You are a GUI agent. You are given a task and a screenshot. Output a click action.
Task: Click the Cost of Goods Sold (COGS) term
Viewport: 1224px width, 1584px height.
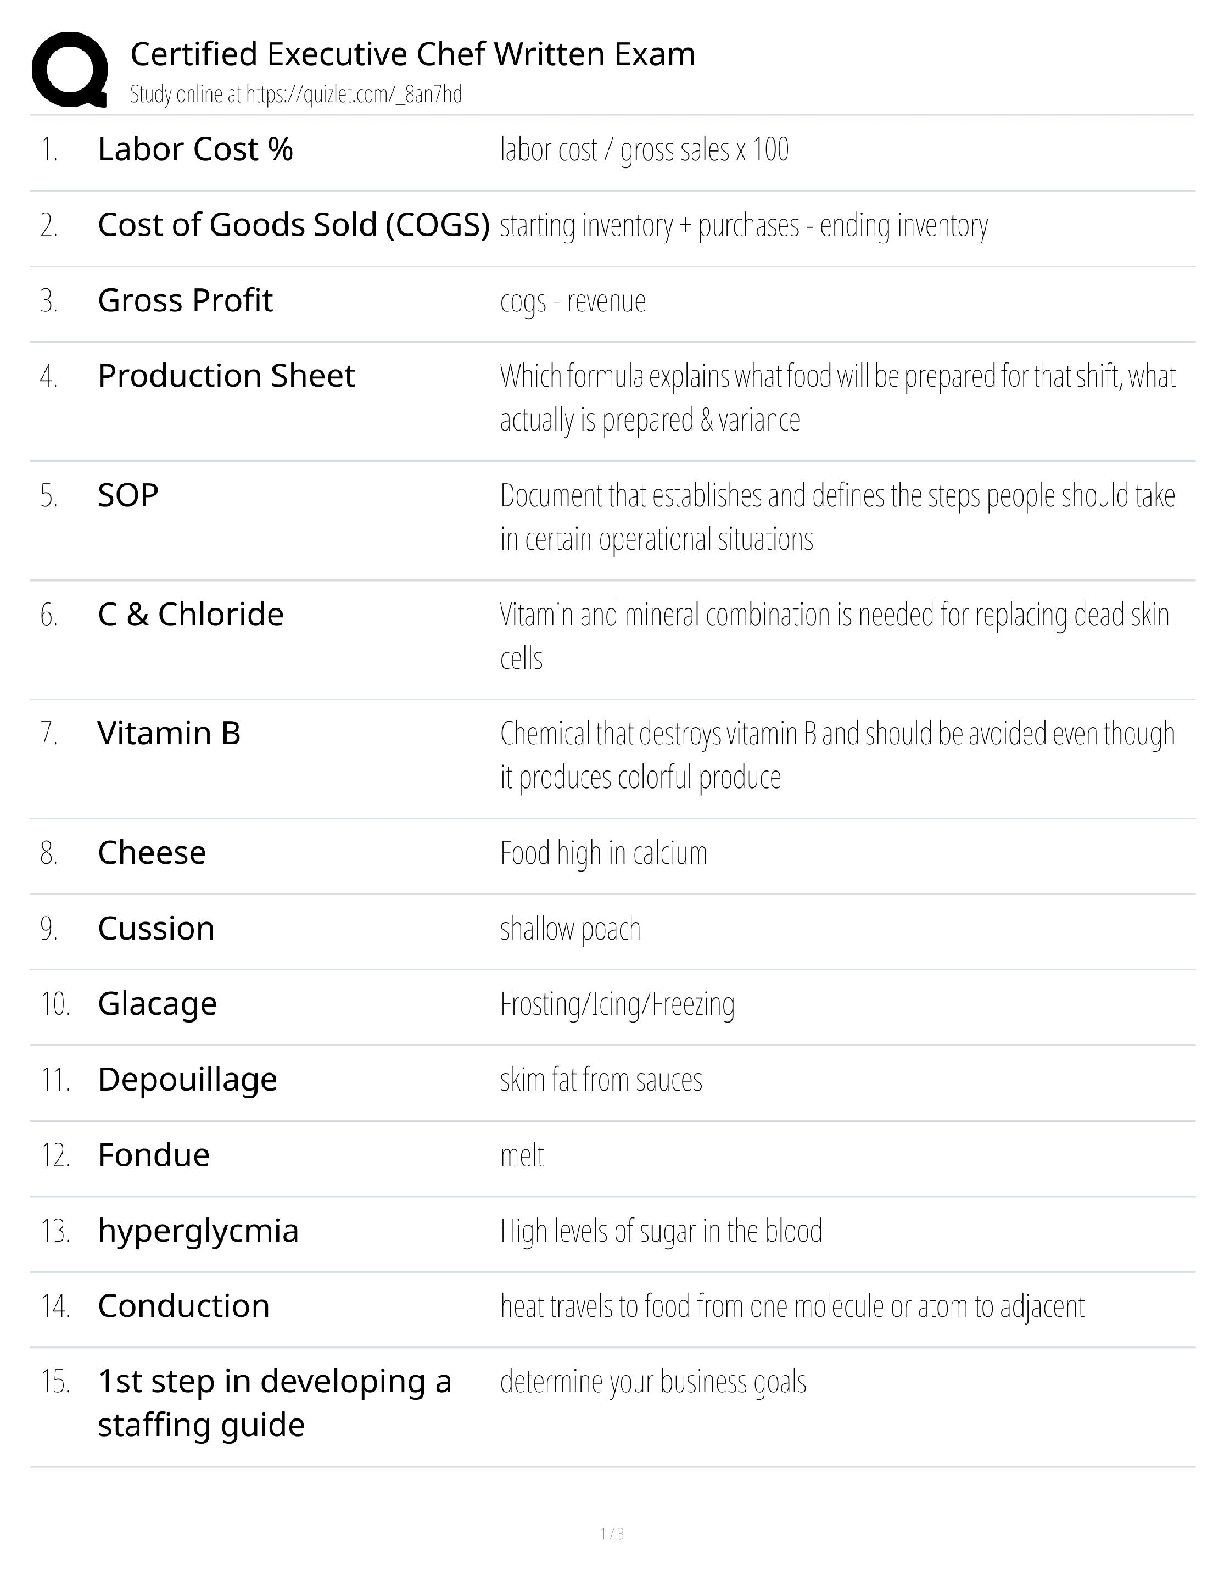pos(293,225)
